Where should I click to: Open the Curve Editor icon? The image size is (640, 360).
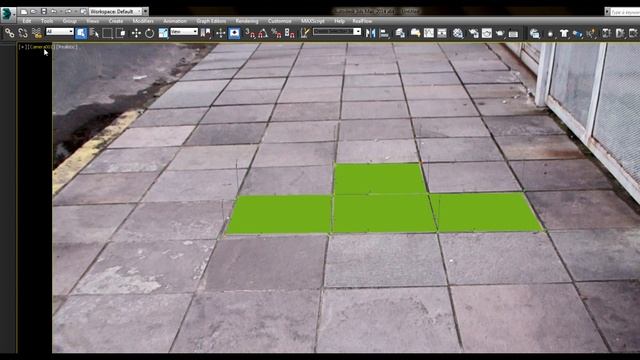(x=429, y=33)
